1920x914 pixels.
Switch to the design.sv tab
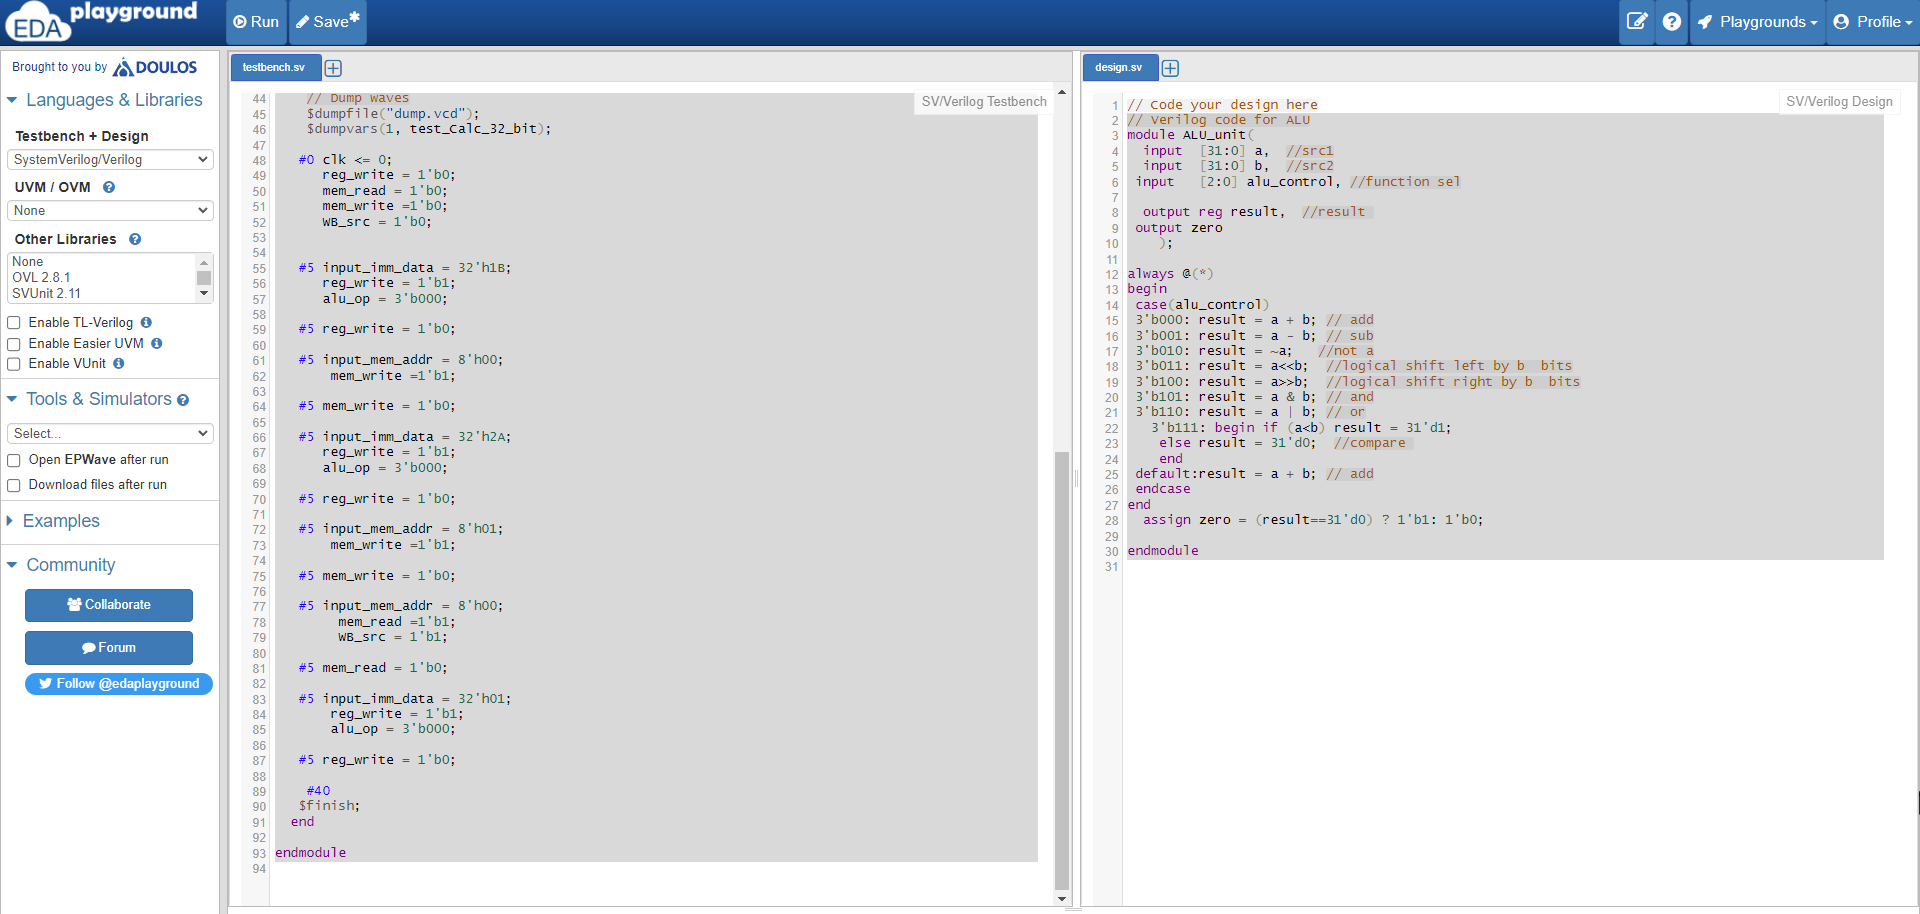tap(1119, 67)
